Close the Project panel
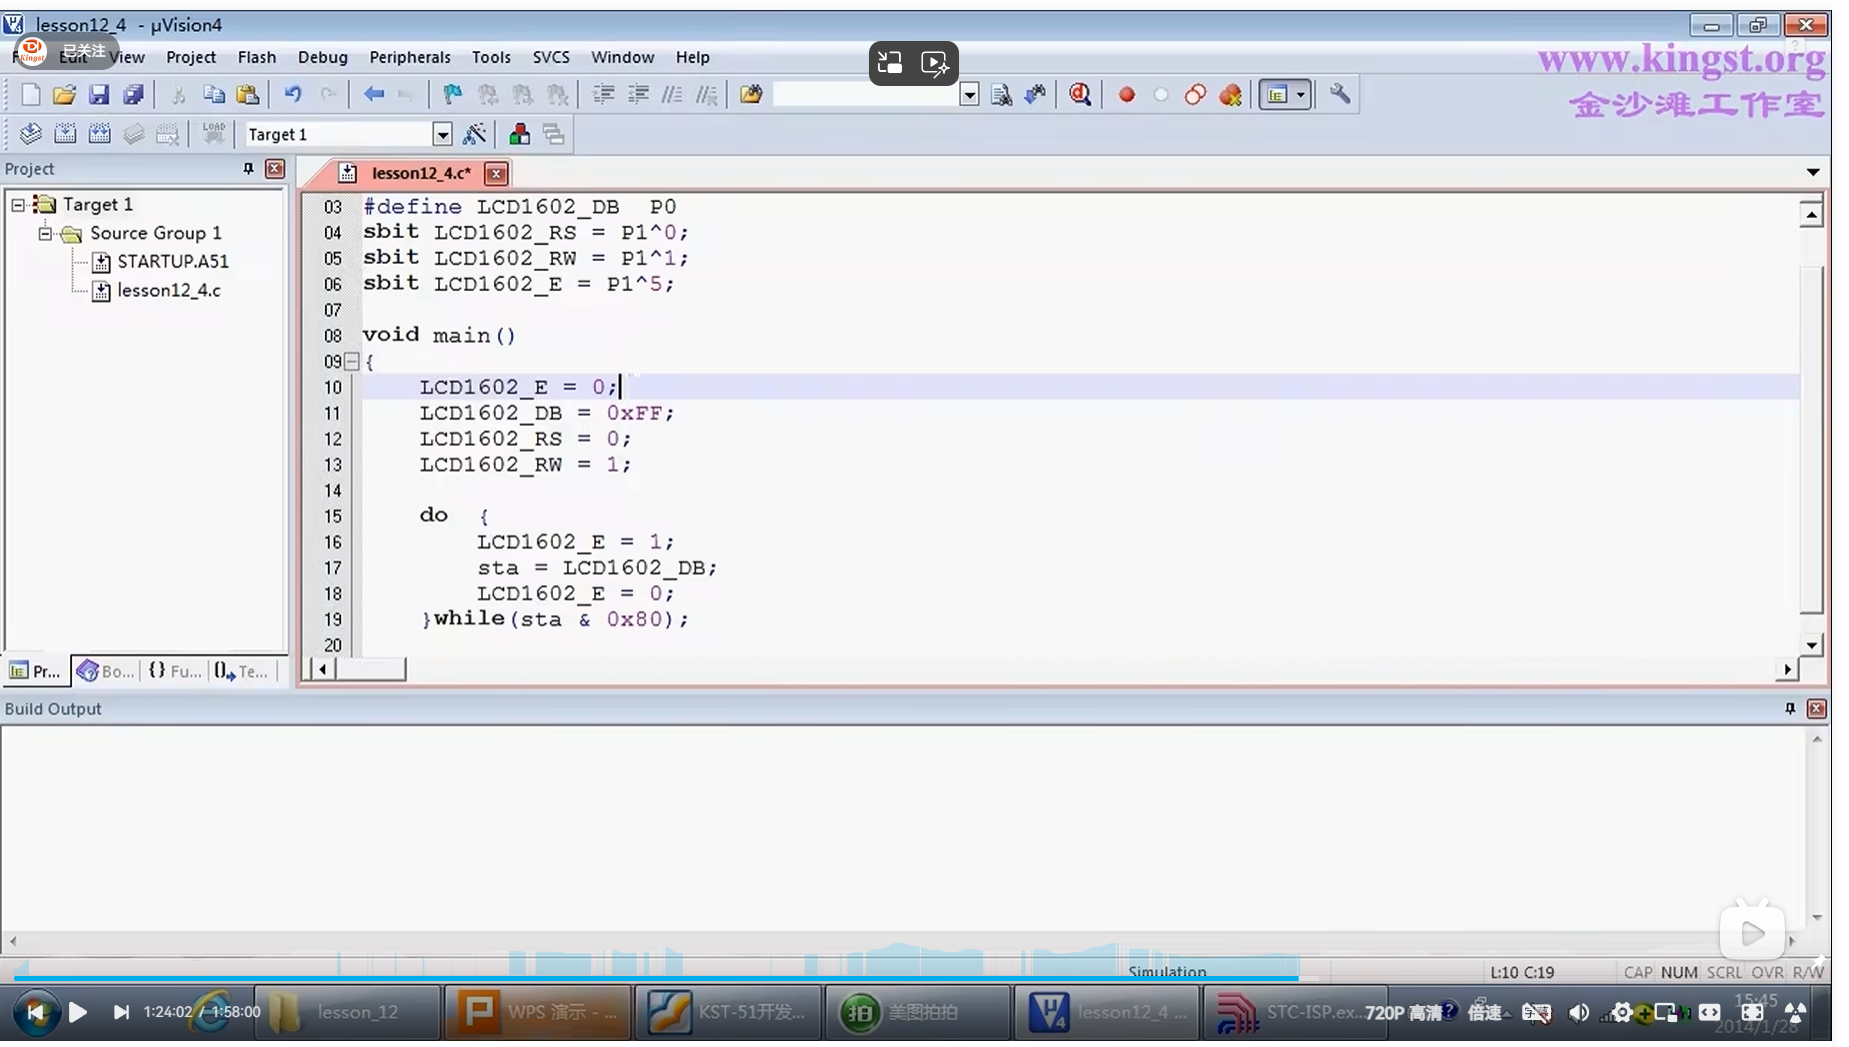The height and width of the screenshot is (1047, 1849). coord(275,169)
